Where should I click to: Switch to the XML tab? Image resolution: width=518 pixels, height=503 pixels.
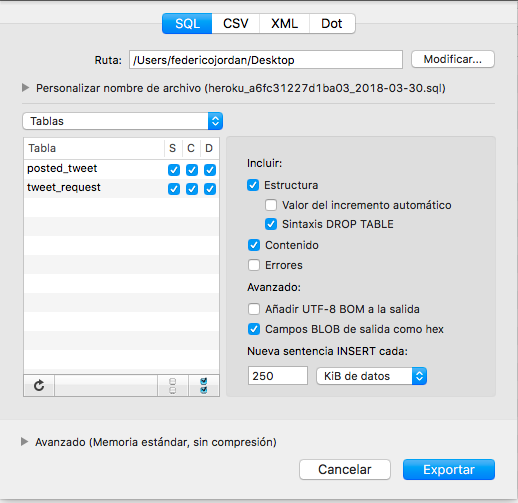point(284,24)
